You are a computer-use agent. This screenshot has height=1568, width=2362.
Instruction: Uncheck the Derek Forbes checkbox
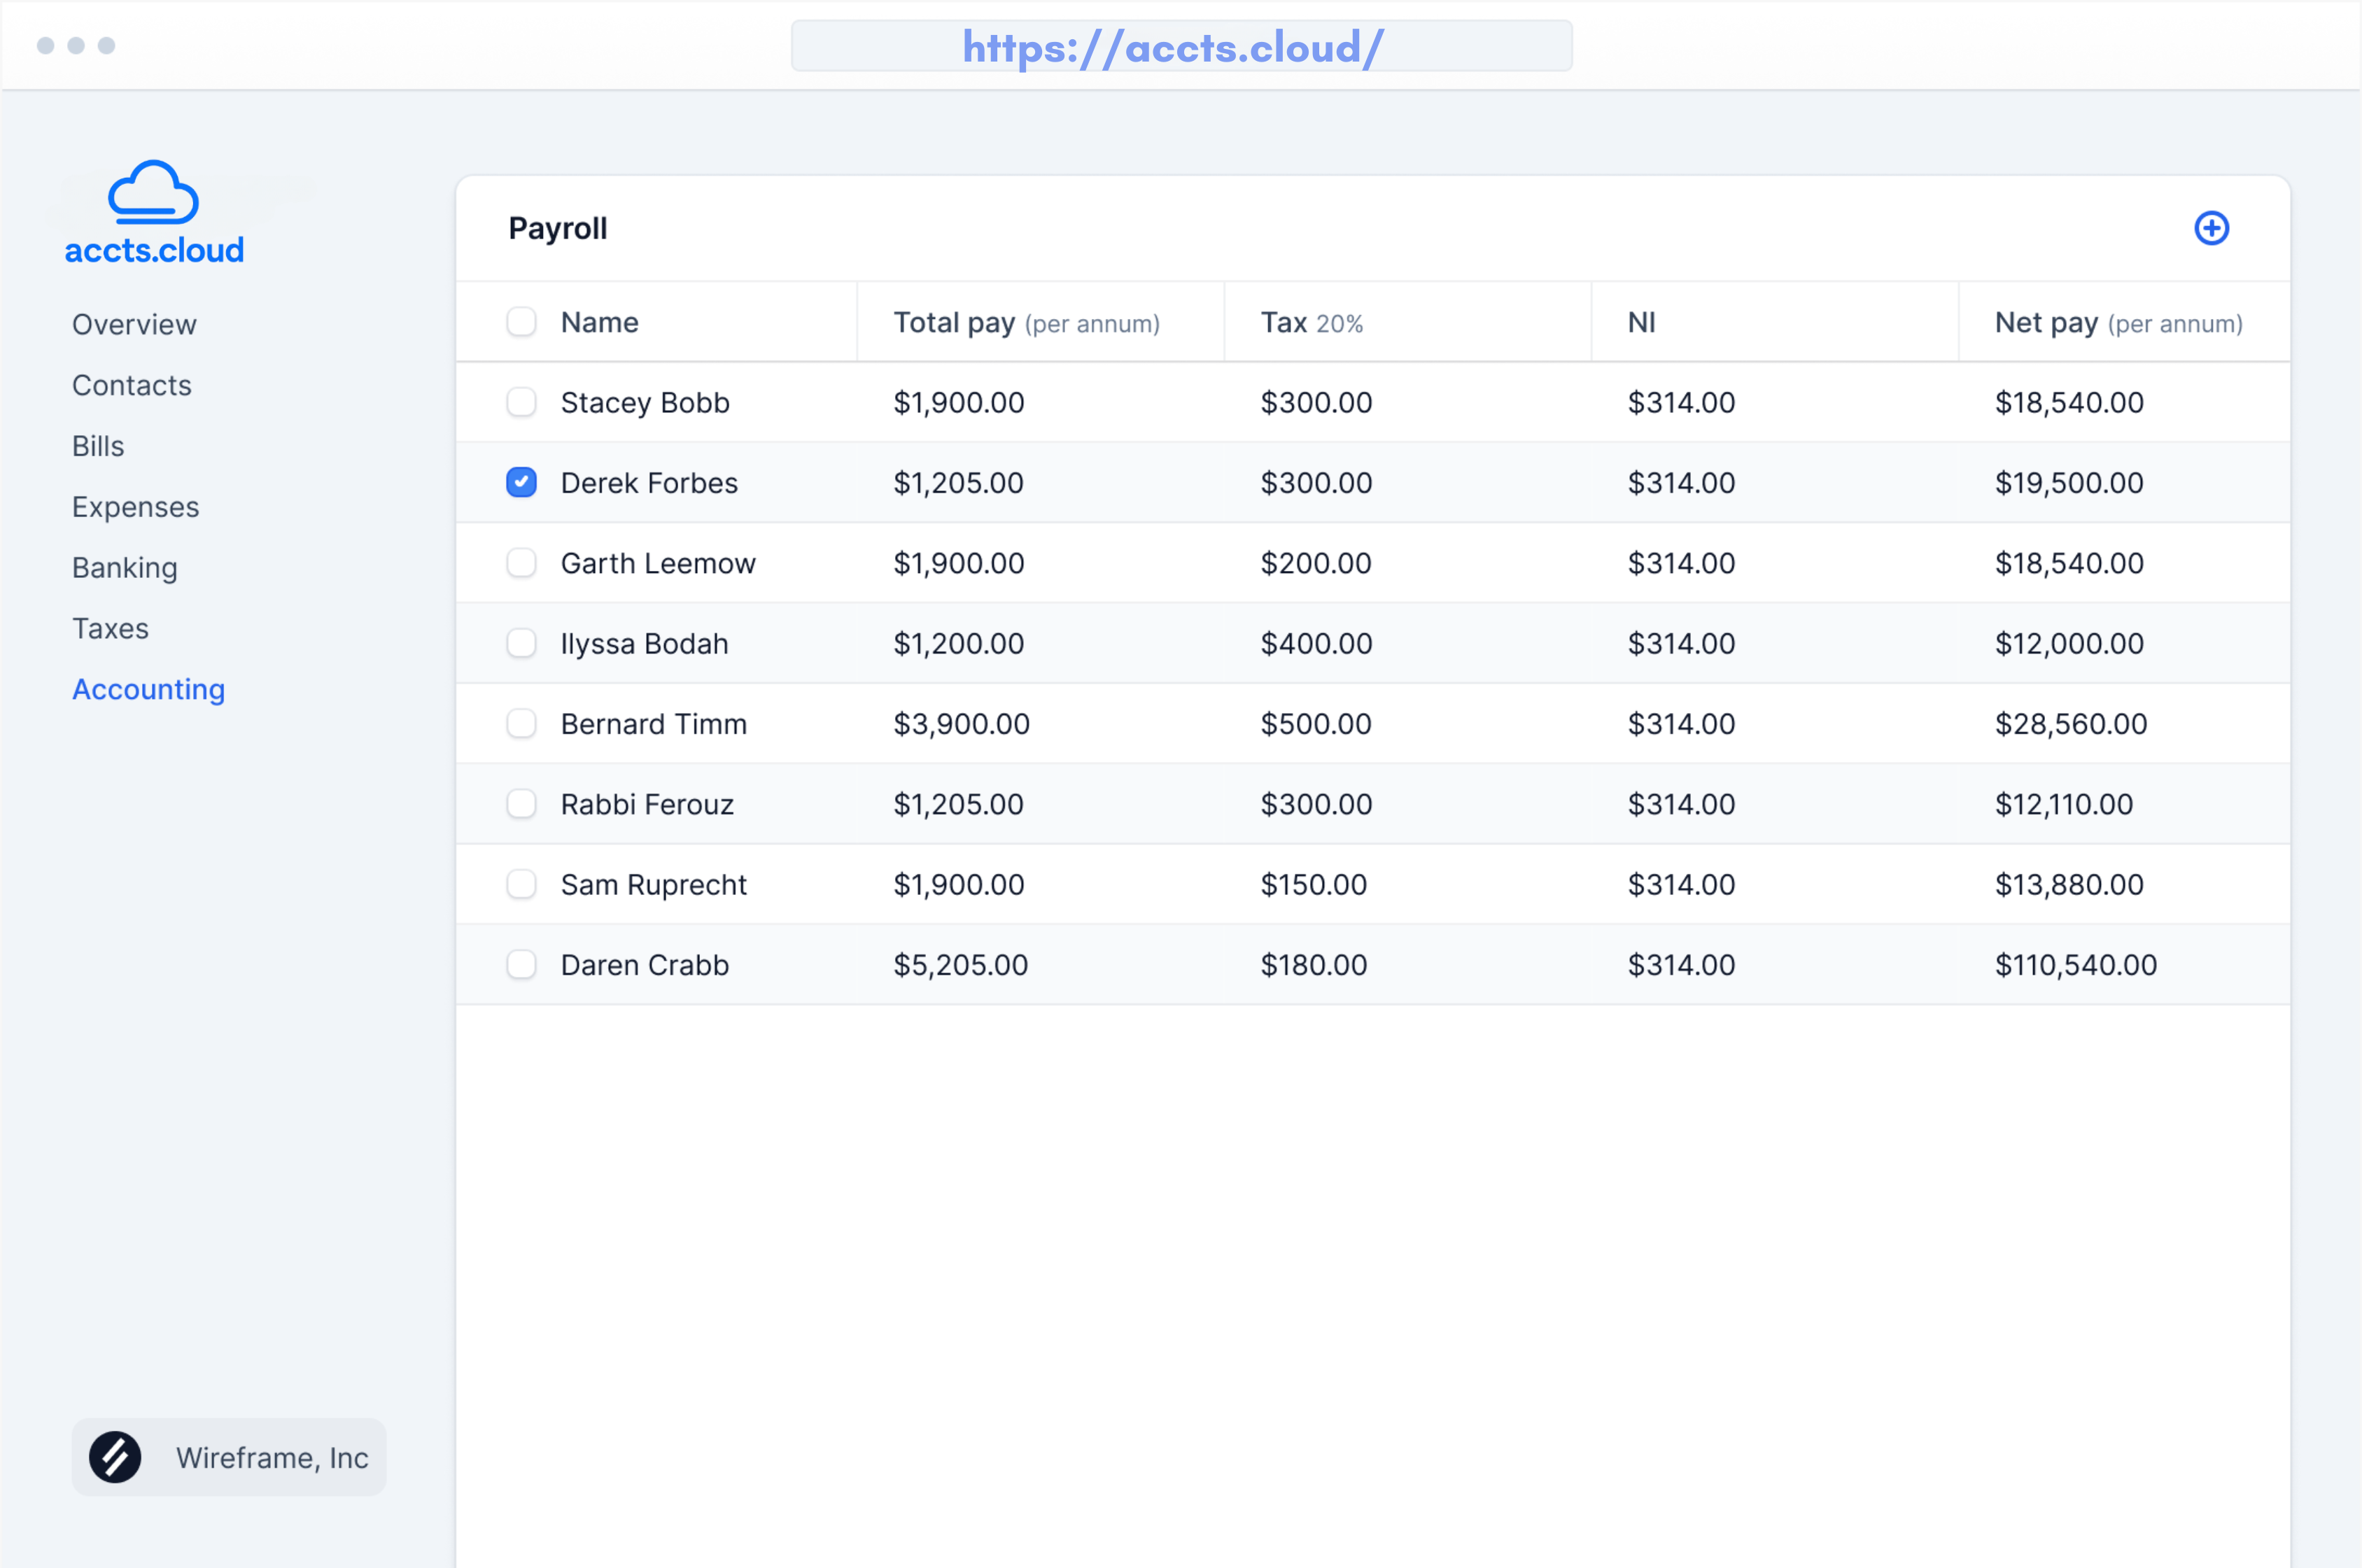(x=521, y=482)
